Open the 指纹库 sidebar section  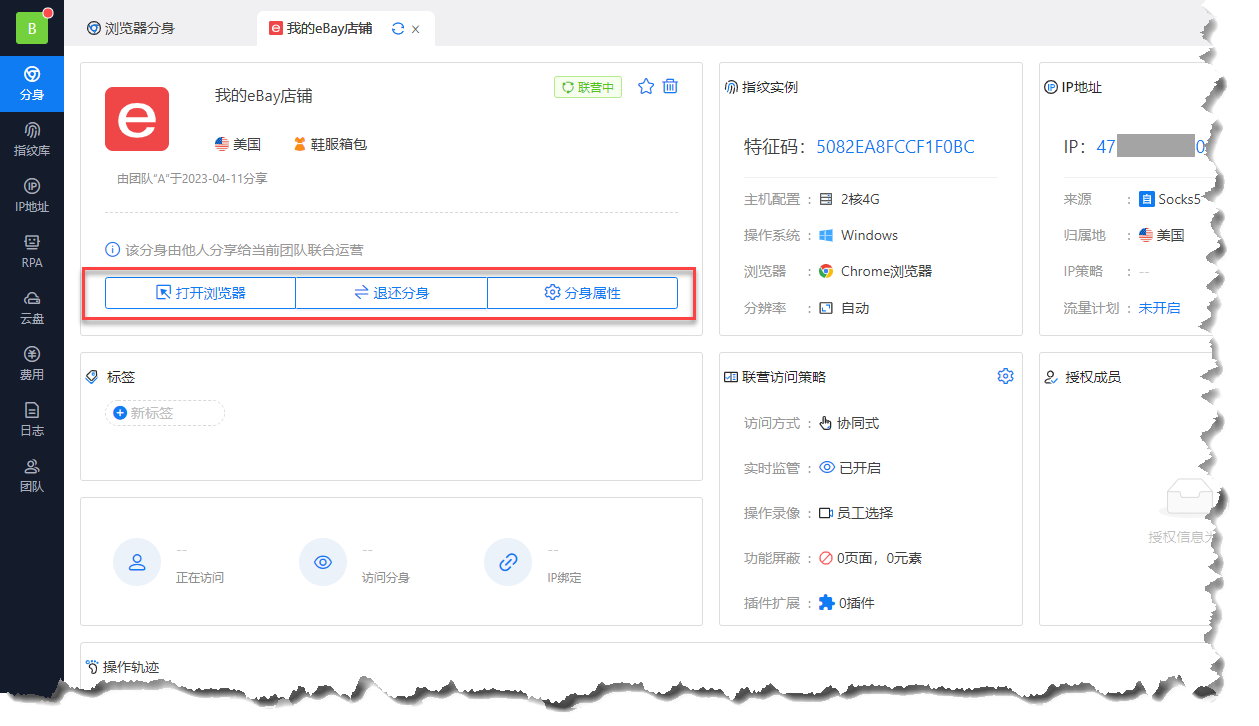point(32,140)
